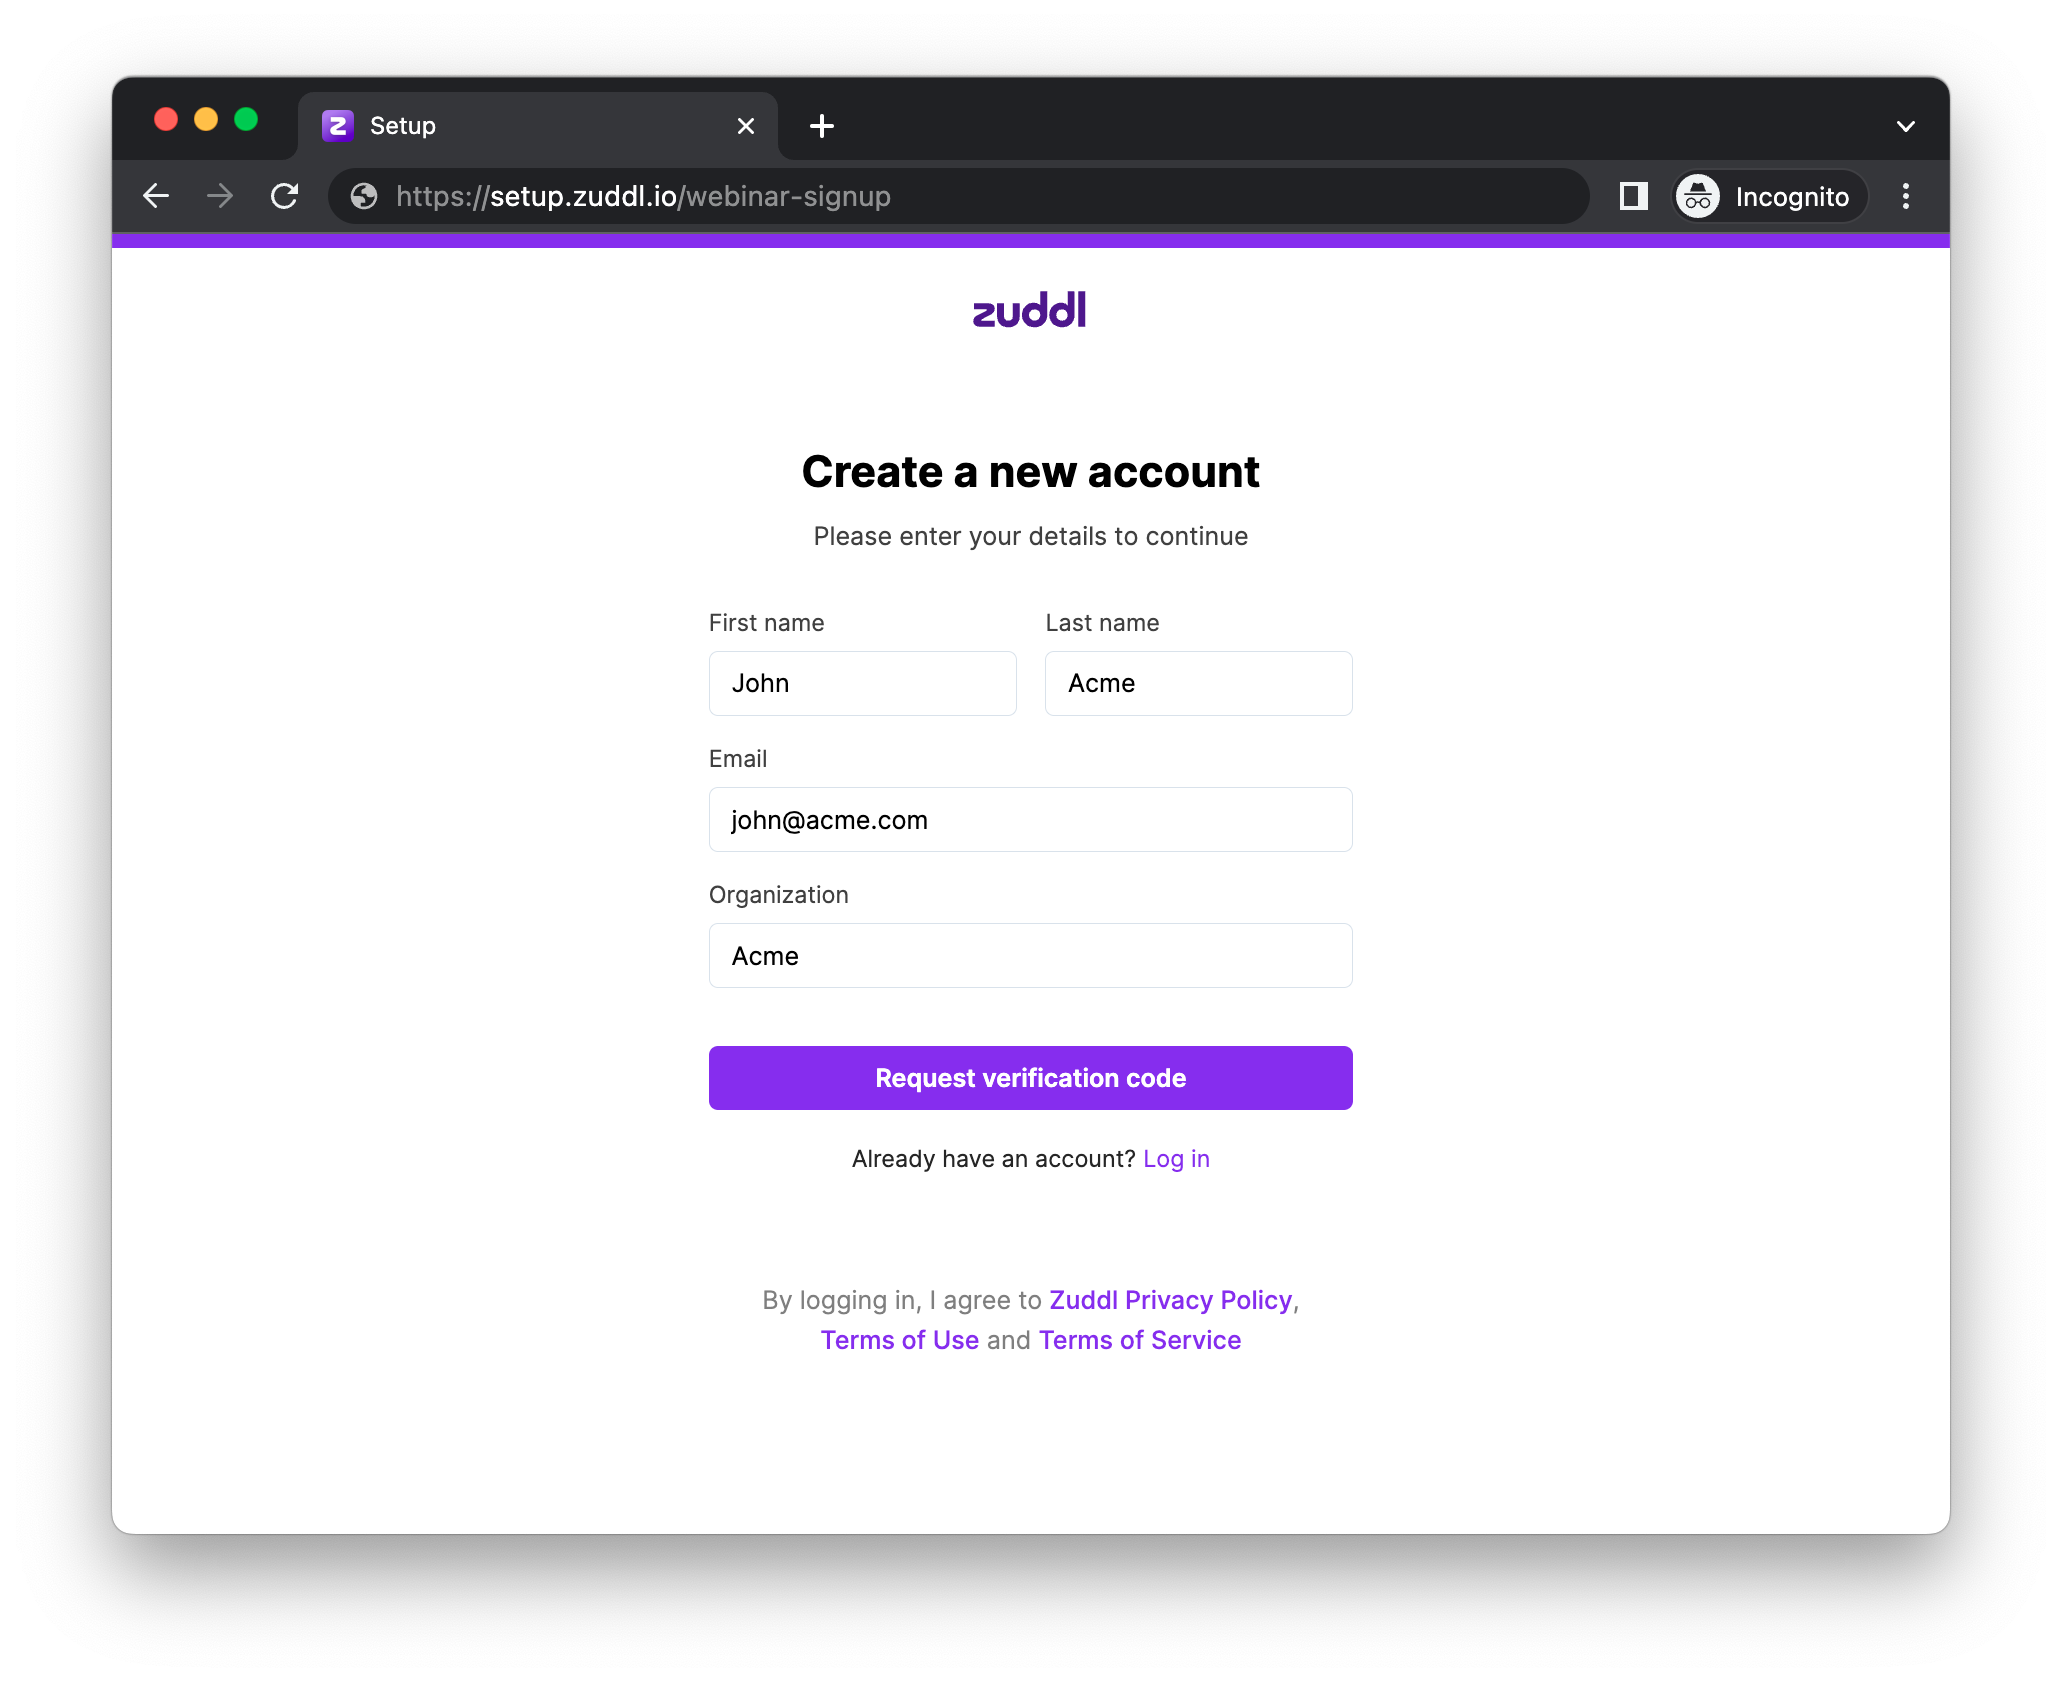Open the Zuddl Privacy Policy link
2062x1682 pixels.
[x=1170, y=1300]
